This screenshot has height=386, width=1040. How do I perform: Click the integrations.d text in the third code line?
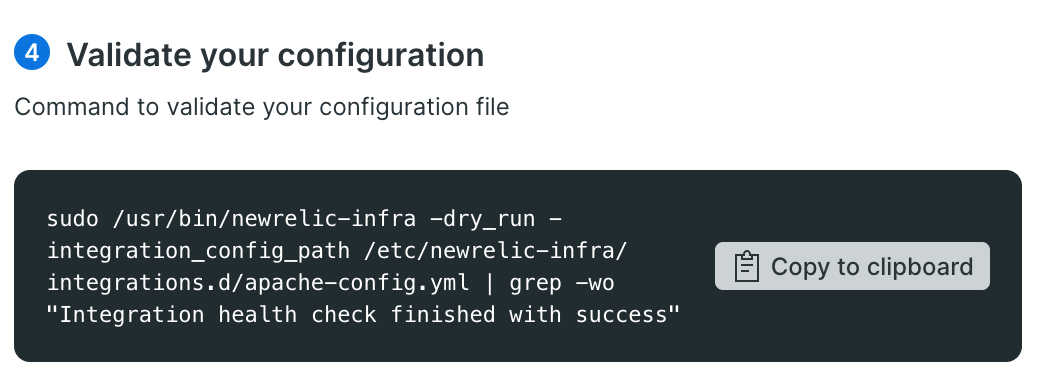pos(139,283)
